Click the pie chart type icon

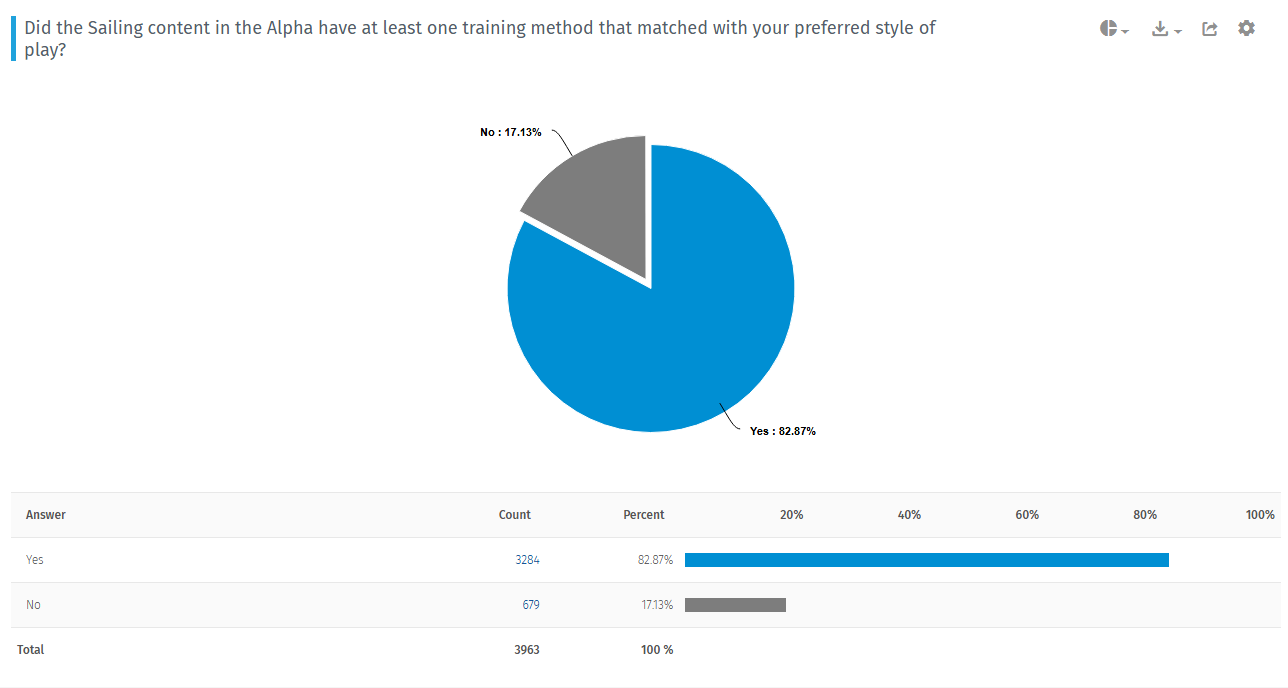(x=1108, y=28)
